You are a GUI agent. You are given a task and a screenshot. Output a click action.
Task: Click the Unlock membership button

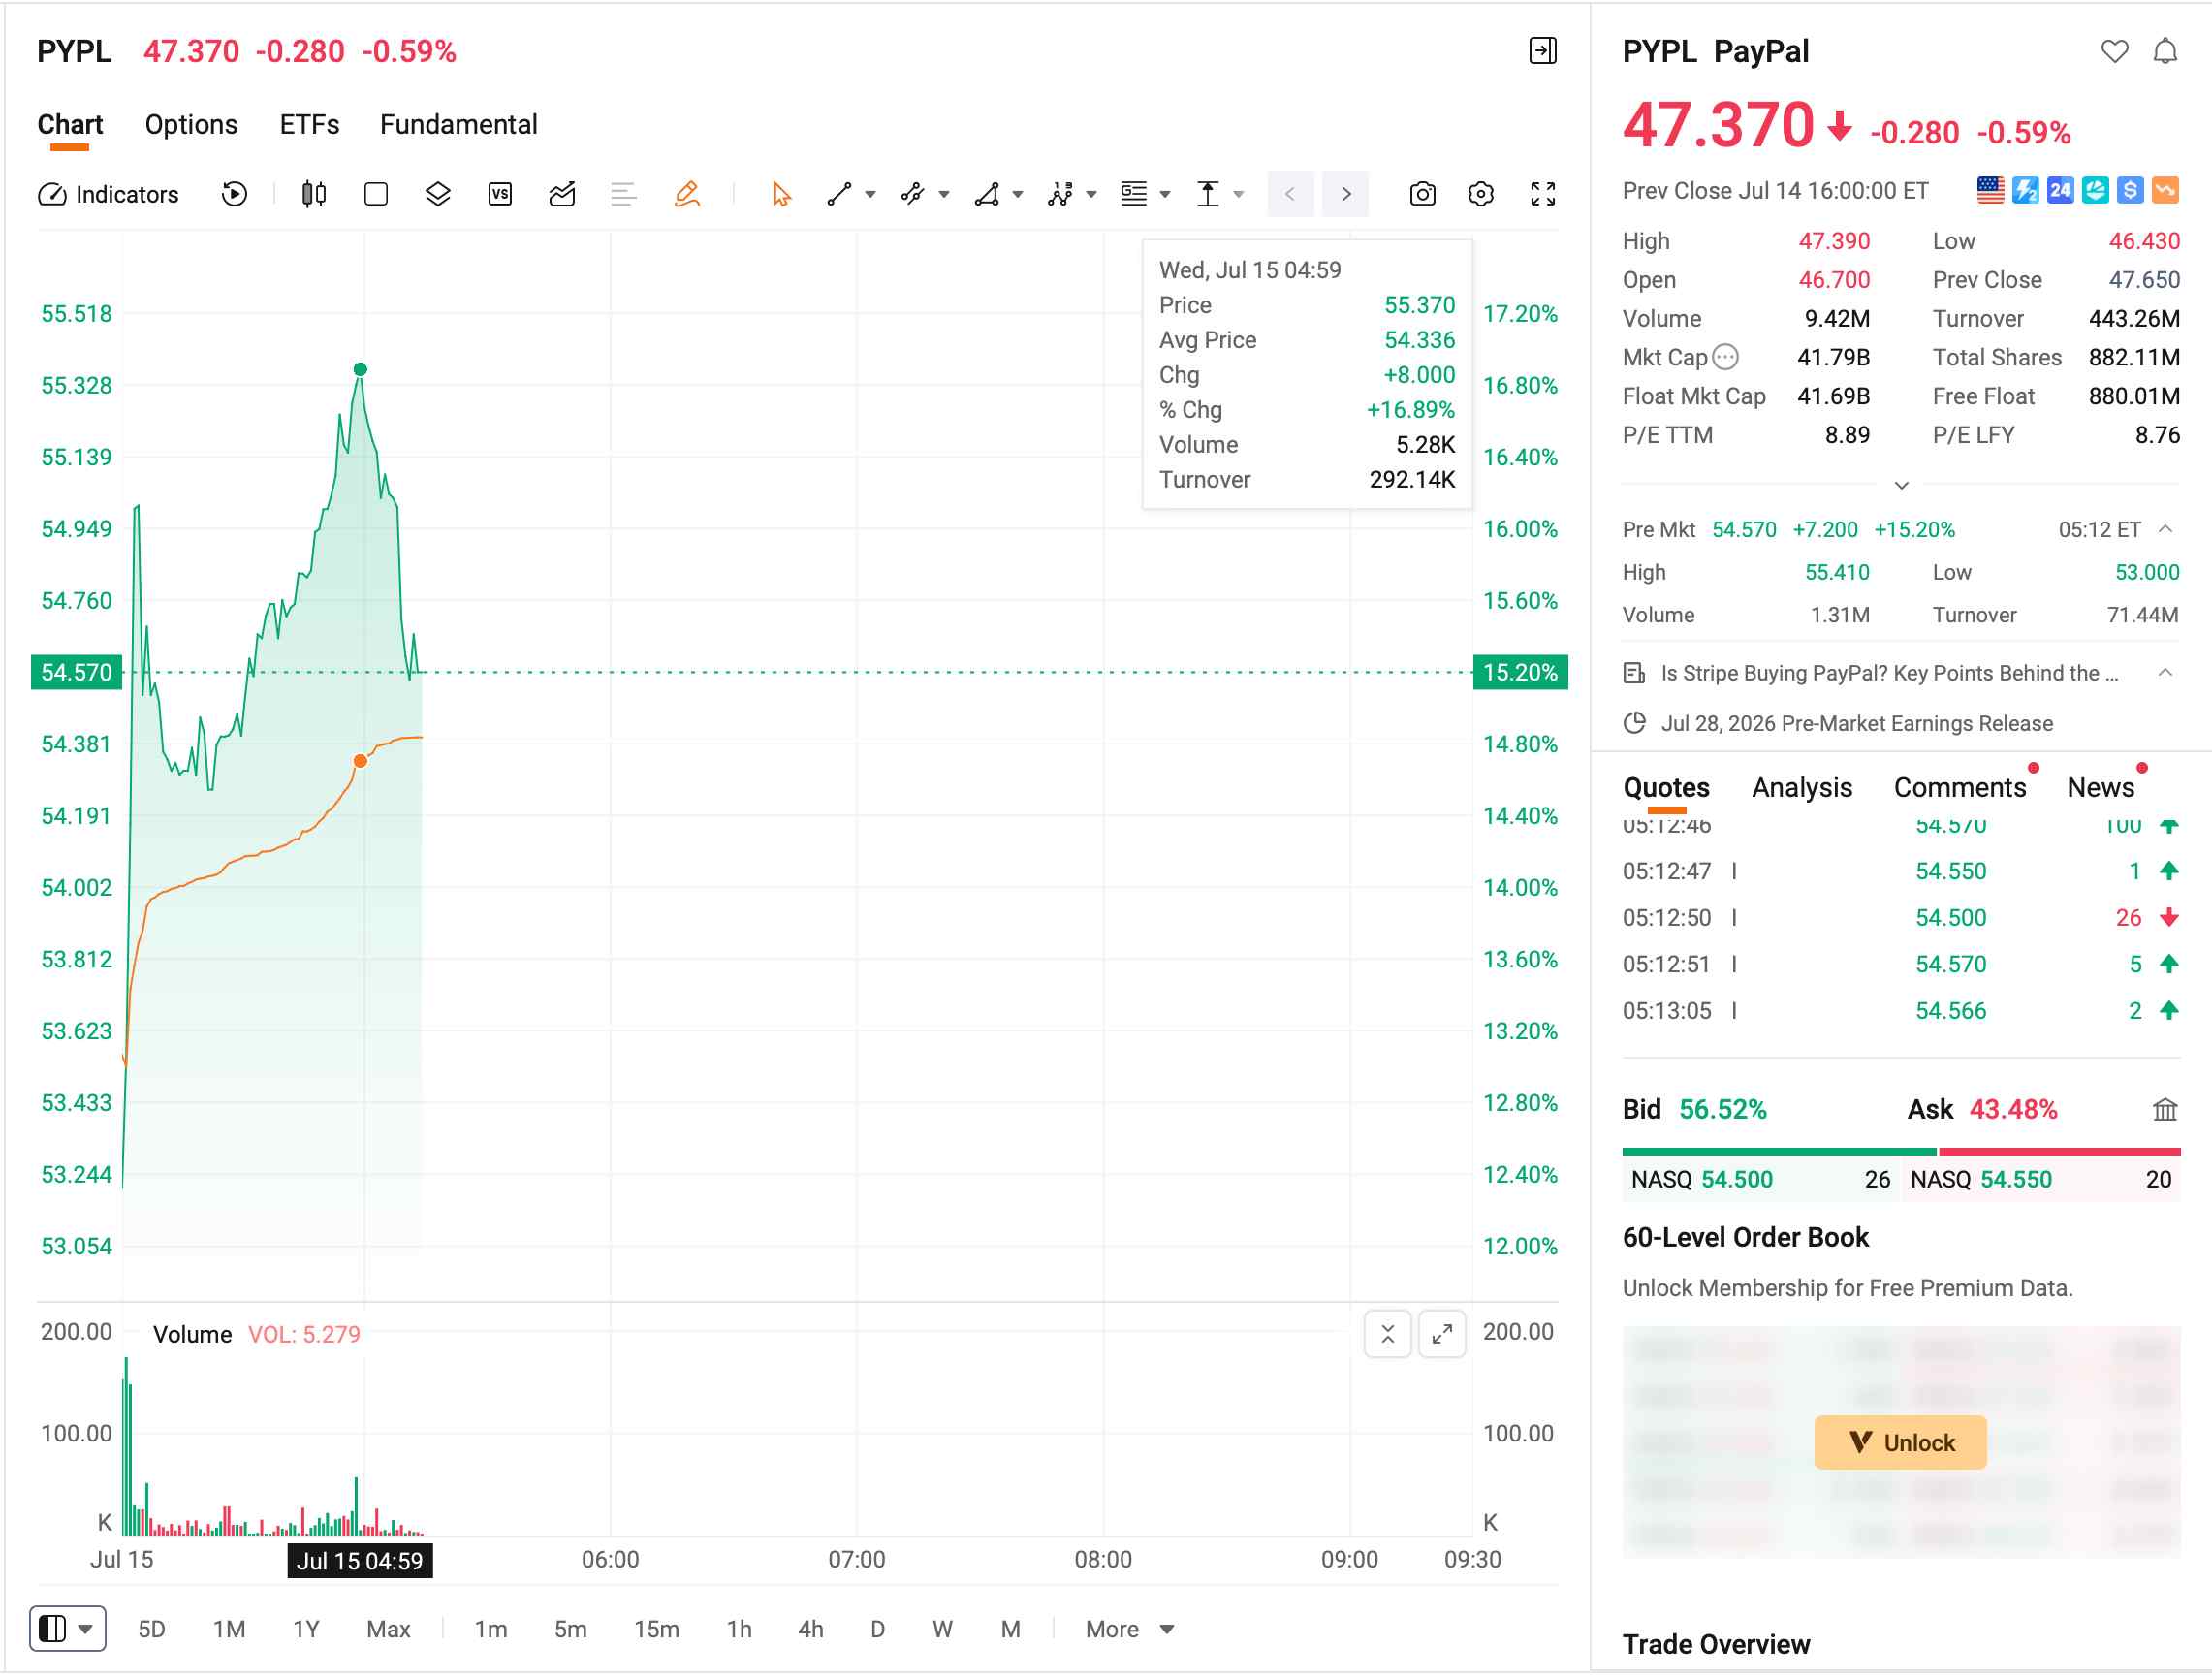pyautogui.click(x=1900, y=1443)
